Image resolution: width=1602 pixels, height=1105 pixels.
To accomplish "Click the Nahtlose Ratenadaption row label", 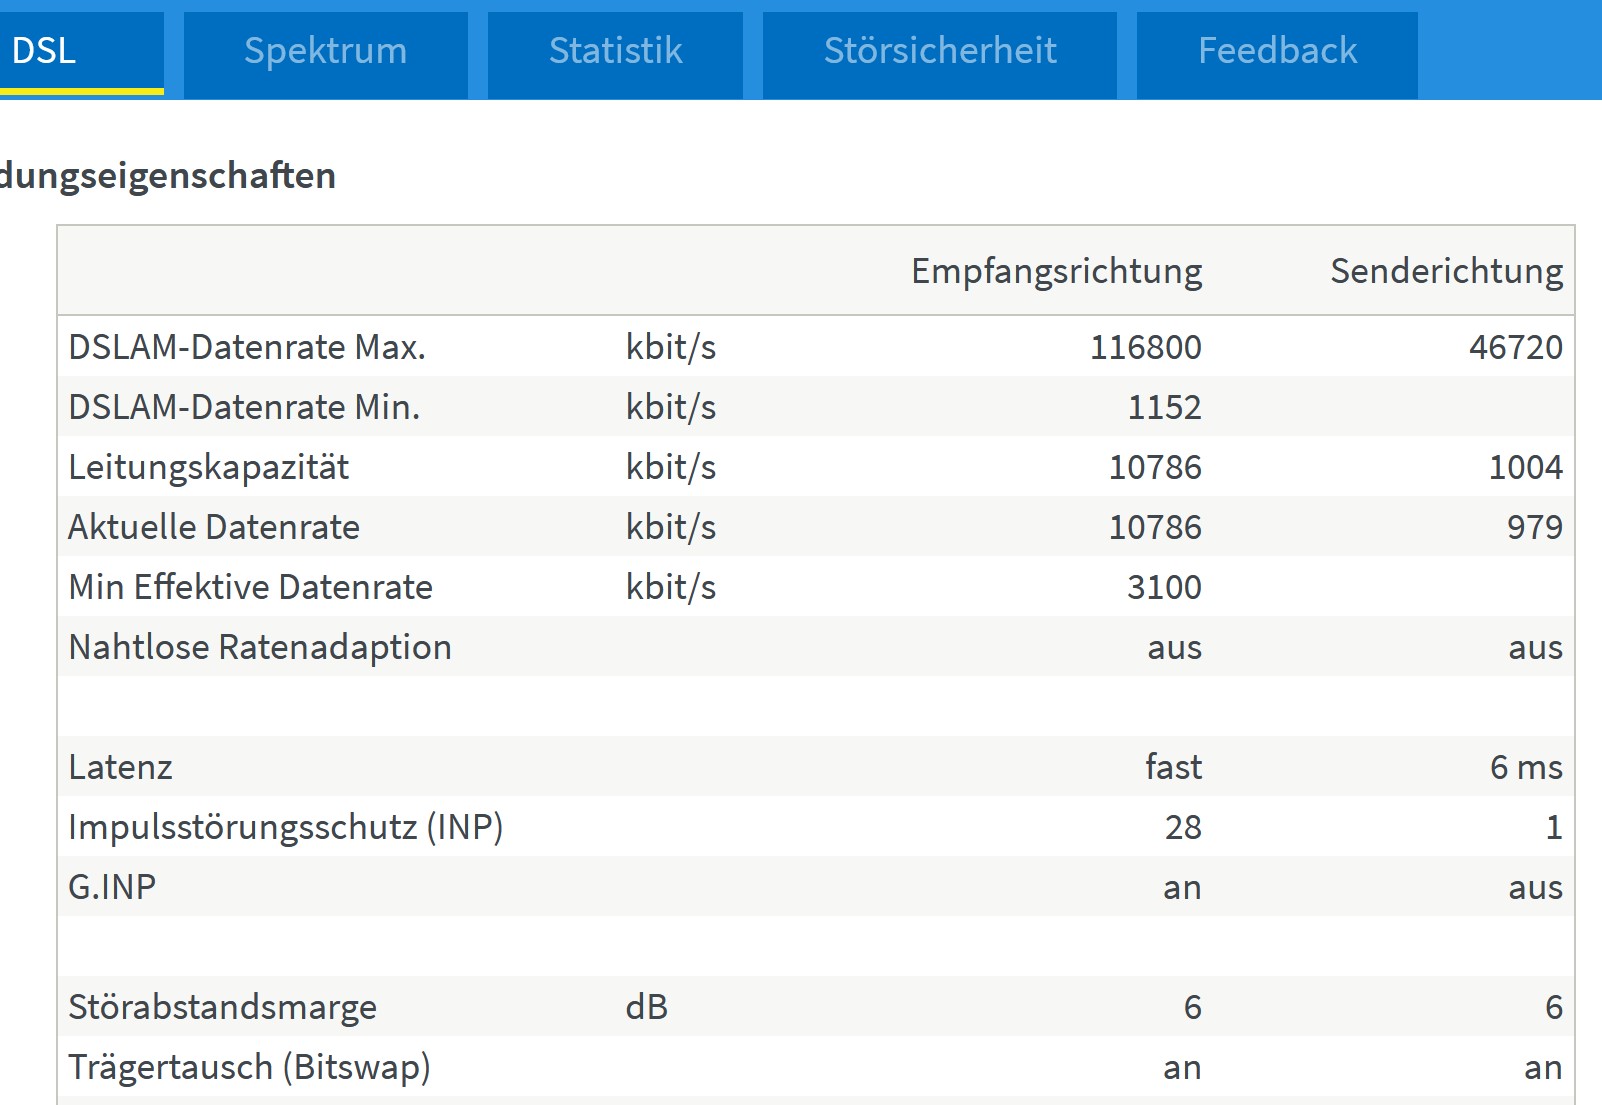I will [x=260, y=647].
